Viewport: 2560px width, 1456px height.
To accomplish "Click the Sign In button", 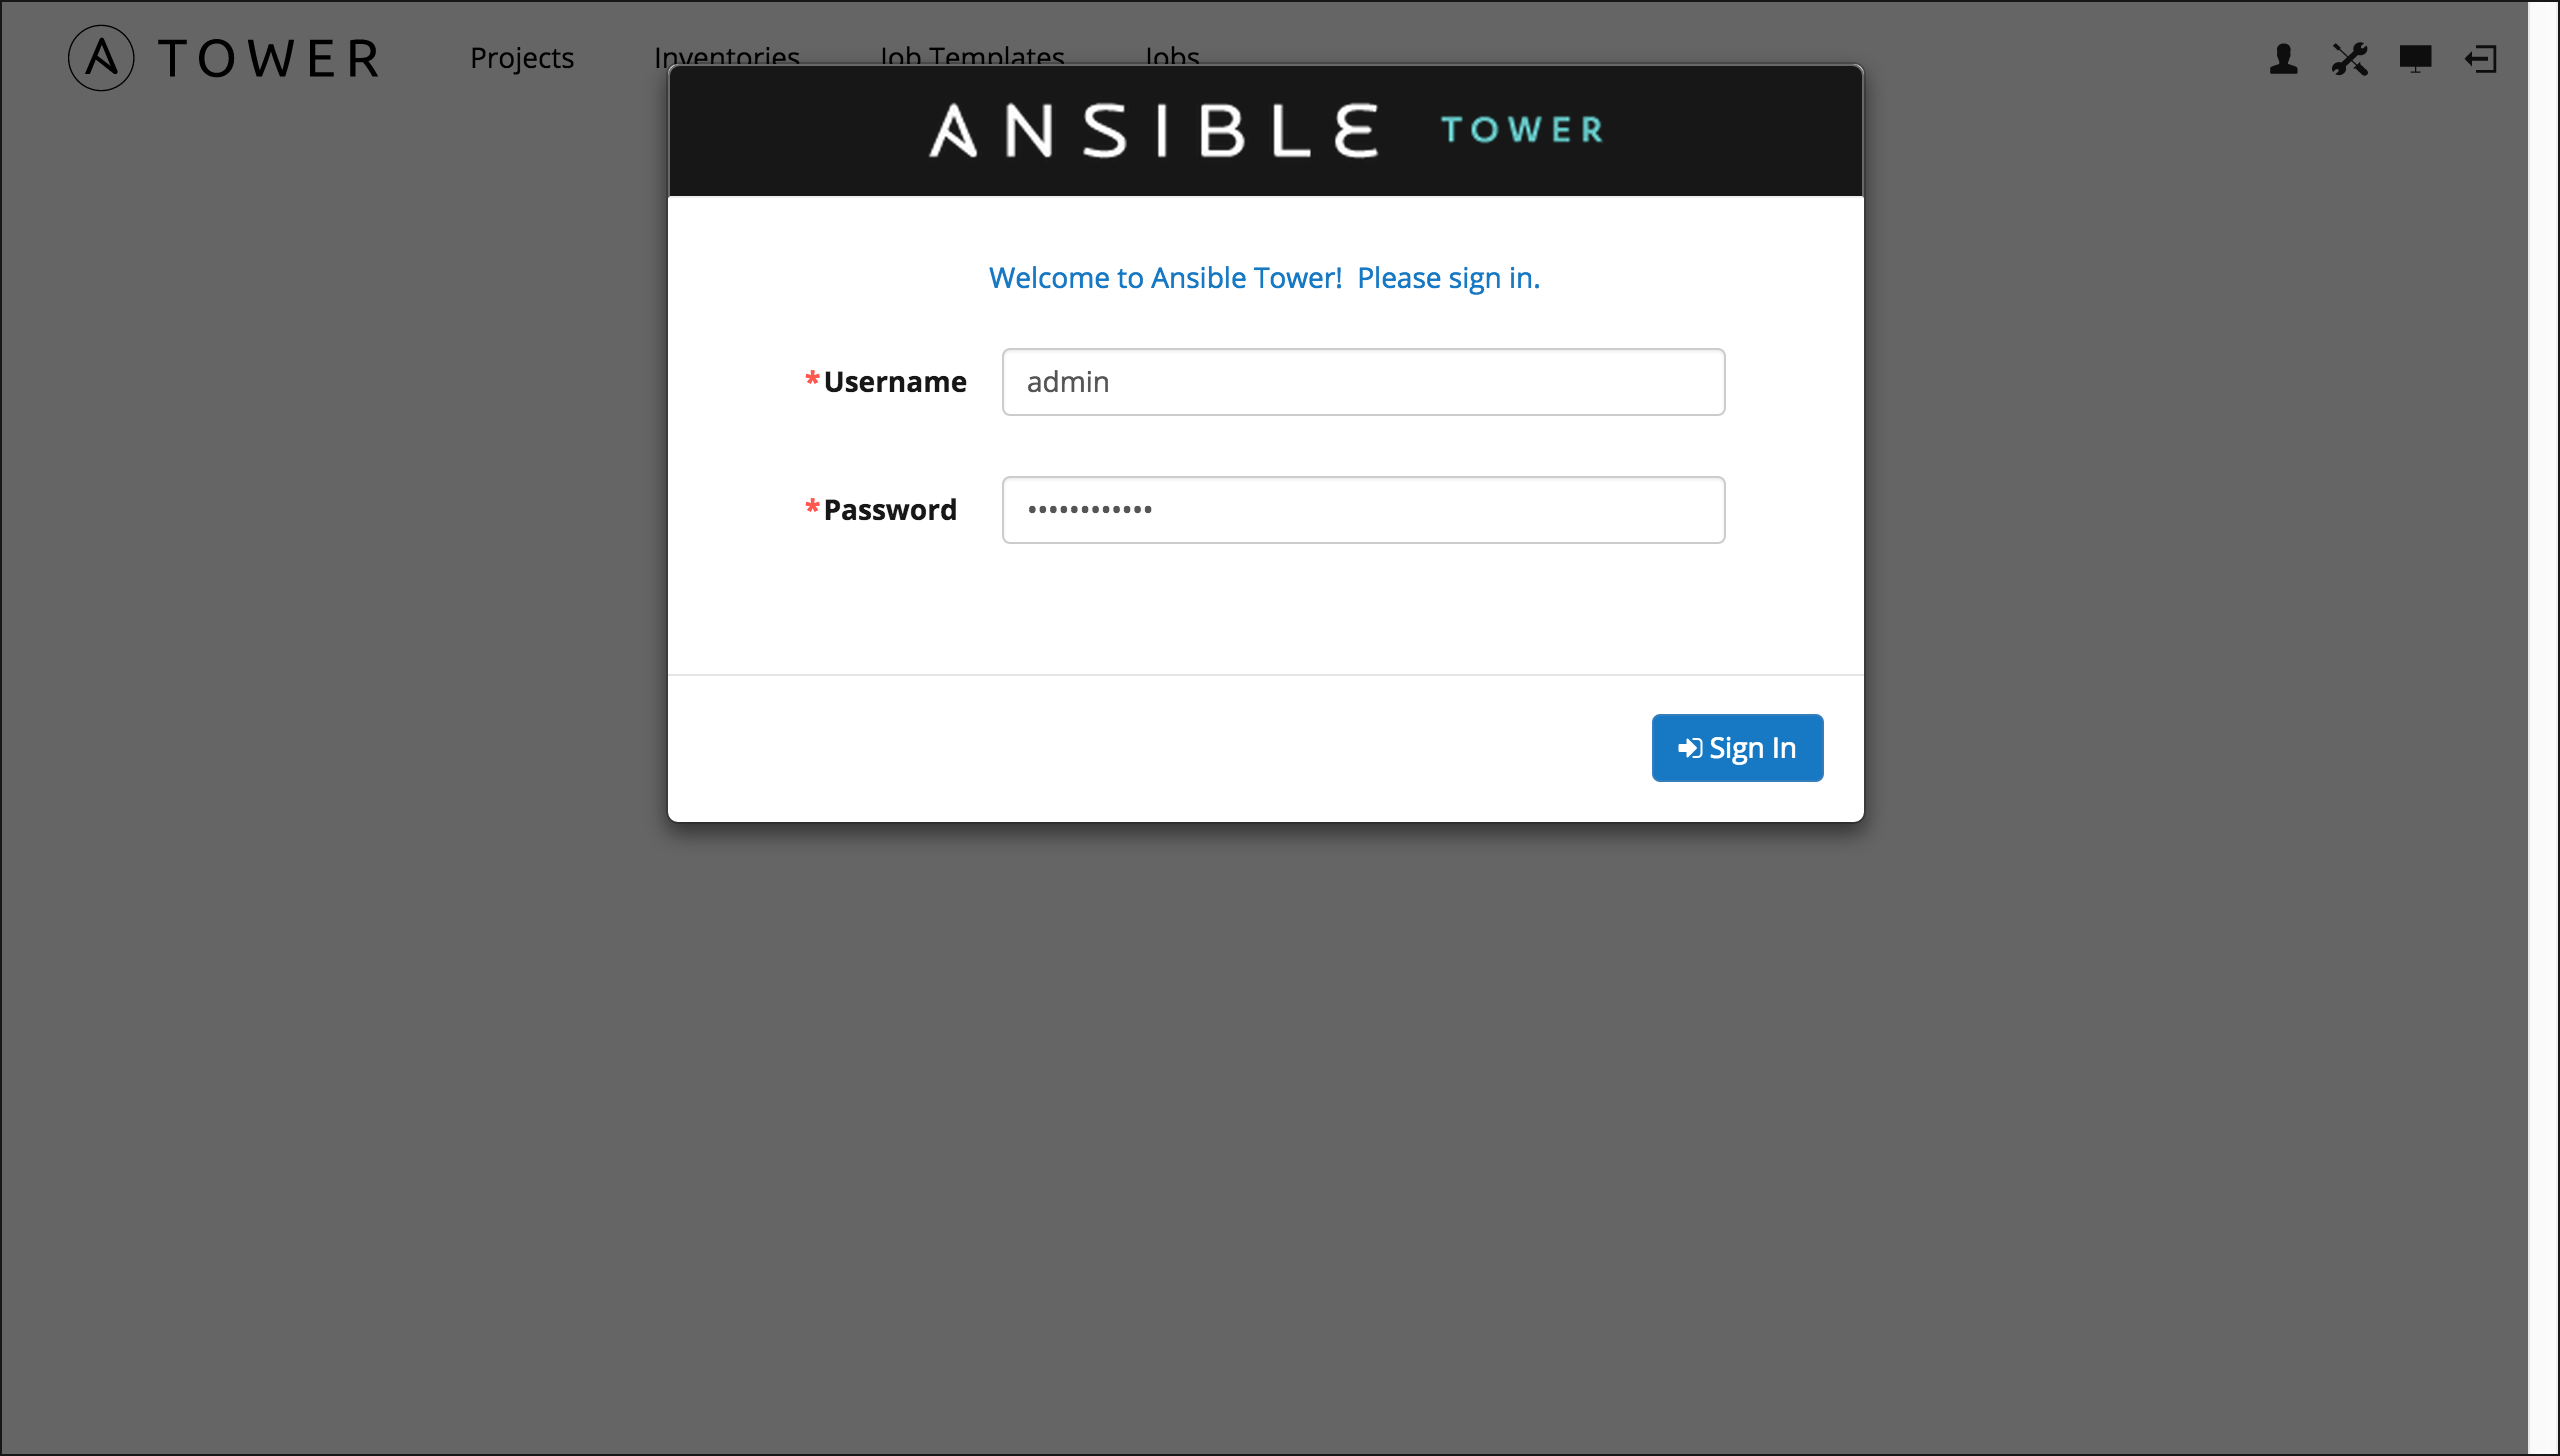I will pos(1737,747).
